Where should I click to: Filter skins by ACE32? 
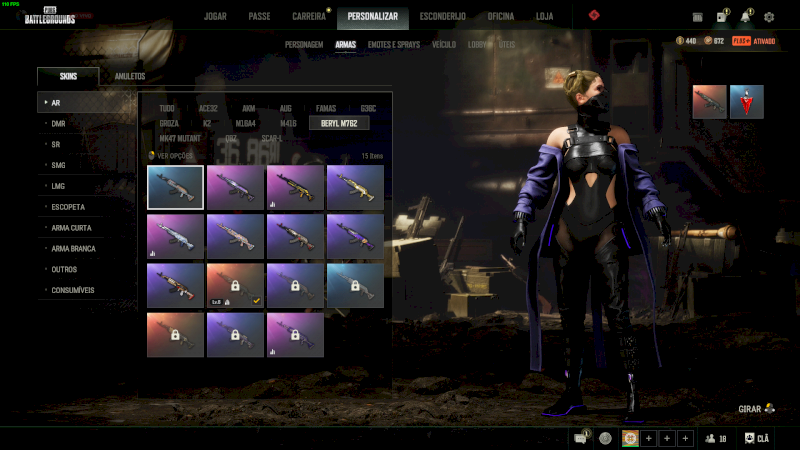click(x=208, y=108)
